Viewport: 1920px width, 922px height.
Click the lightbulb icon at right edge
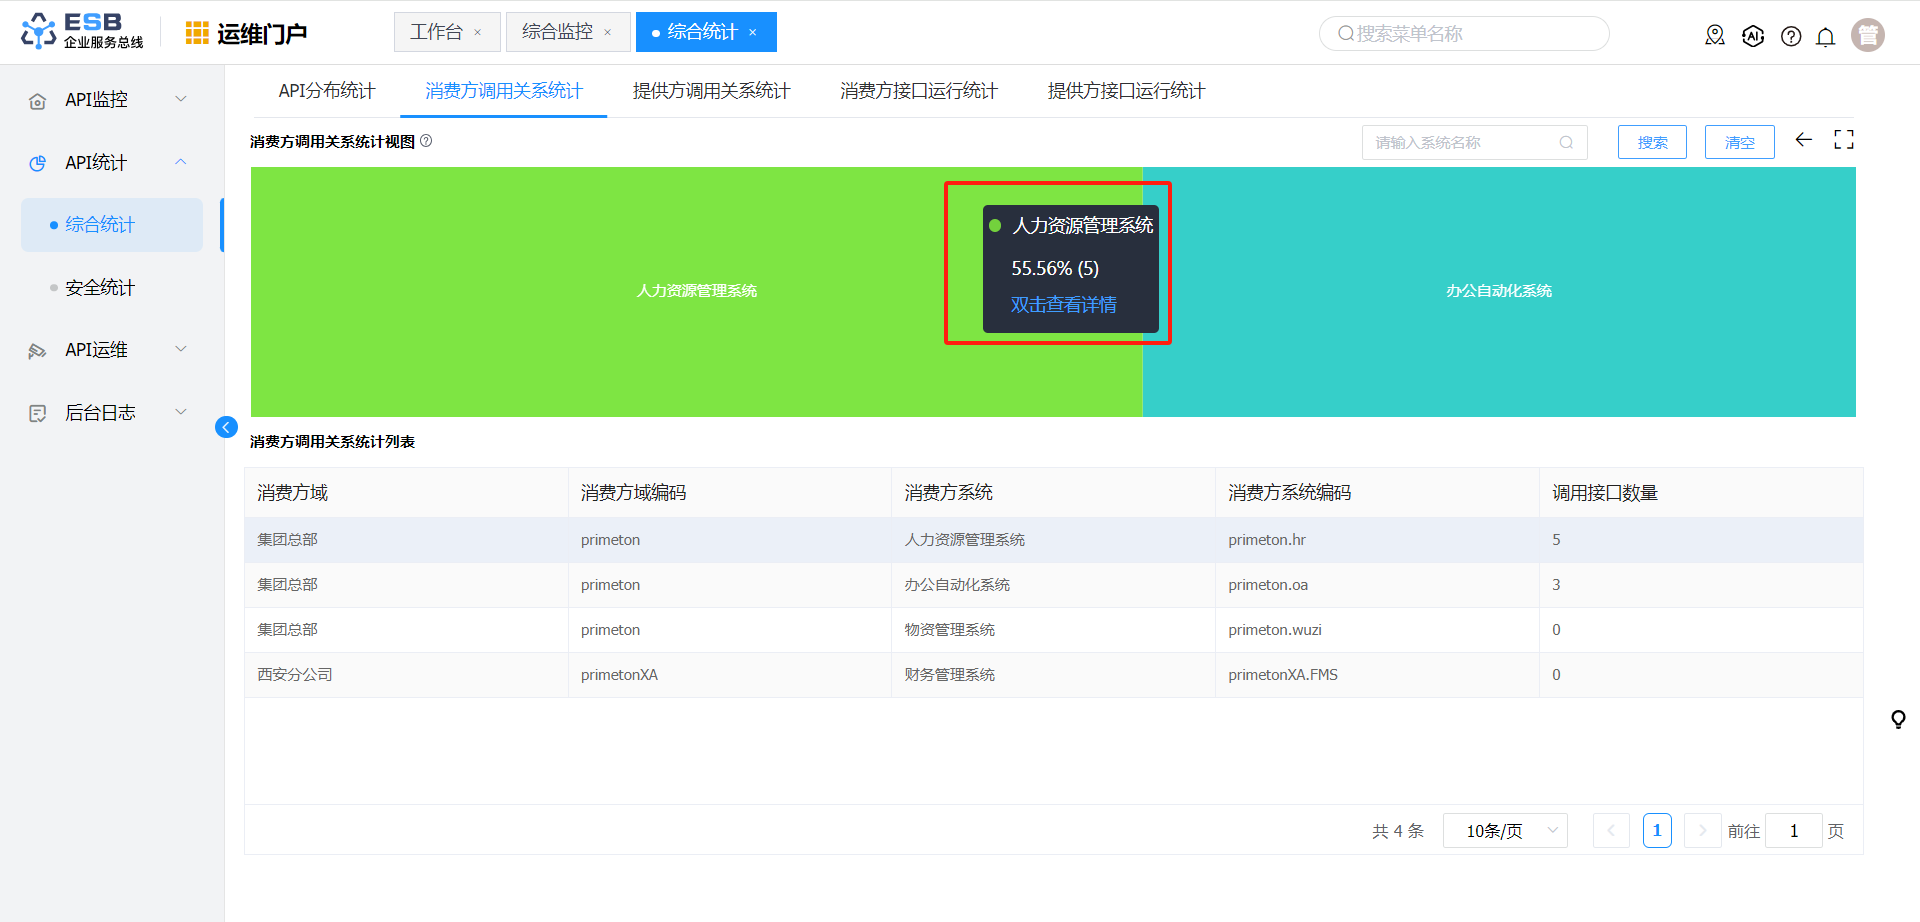coord(1897,719)
